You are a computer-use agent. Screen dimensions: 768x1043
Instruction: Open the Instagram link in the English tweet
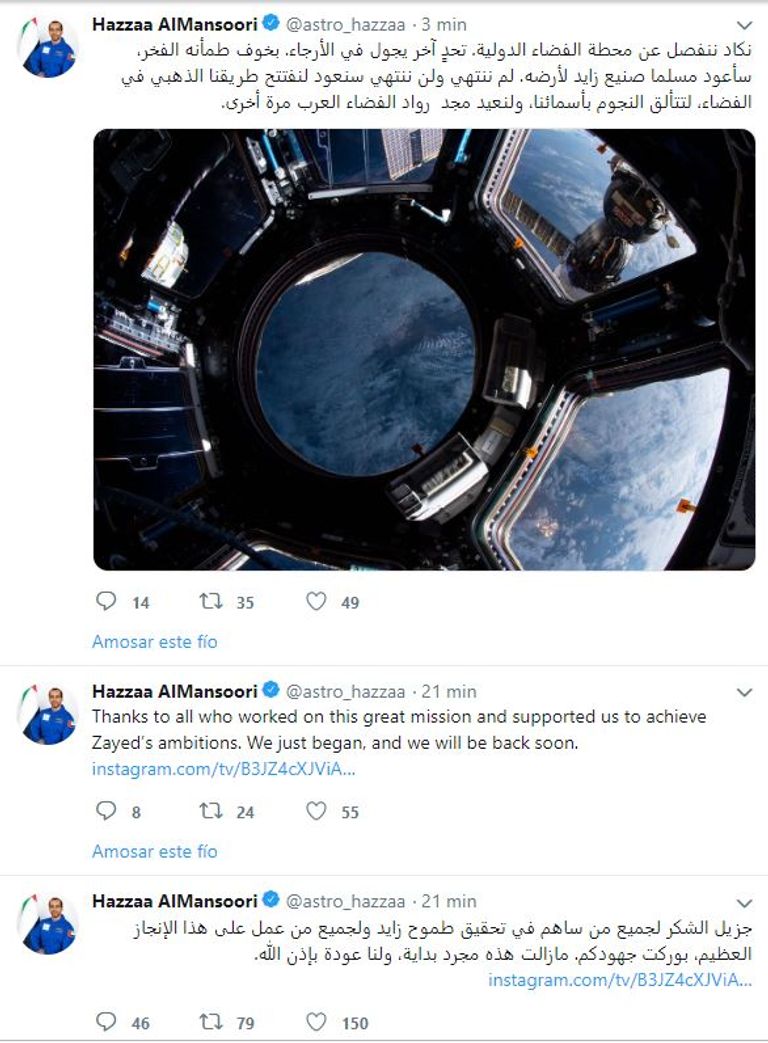pos(224,769)
